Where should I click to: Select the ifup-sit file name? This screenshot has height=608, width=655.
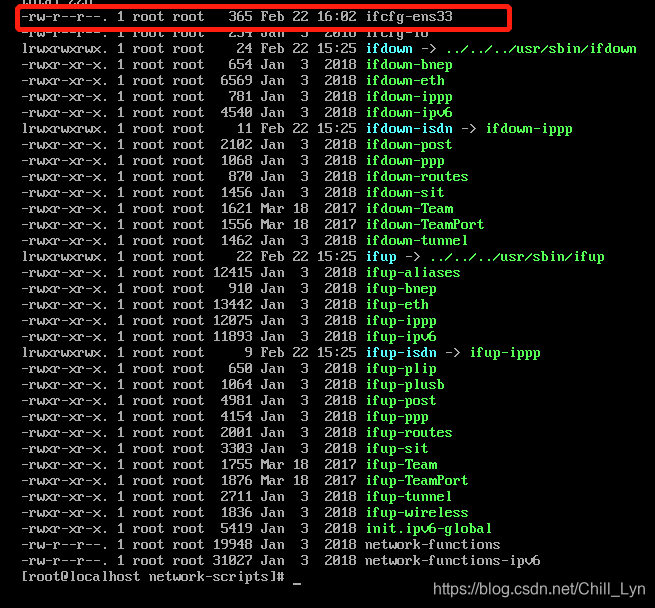click(x=397, y=448)
